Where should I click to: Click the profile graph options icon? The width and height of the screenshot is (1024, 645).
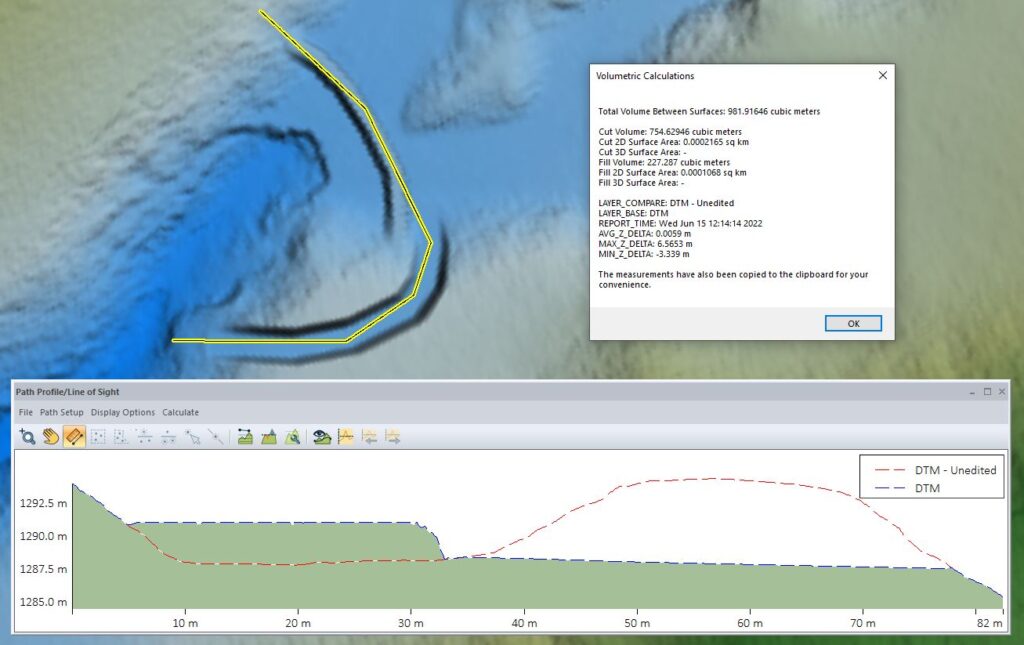click(x=345, y=437)
